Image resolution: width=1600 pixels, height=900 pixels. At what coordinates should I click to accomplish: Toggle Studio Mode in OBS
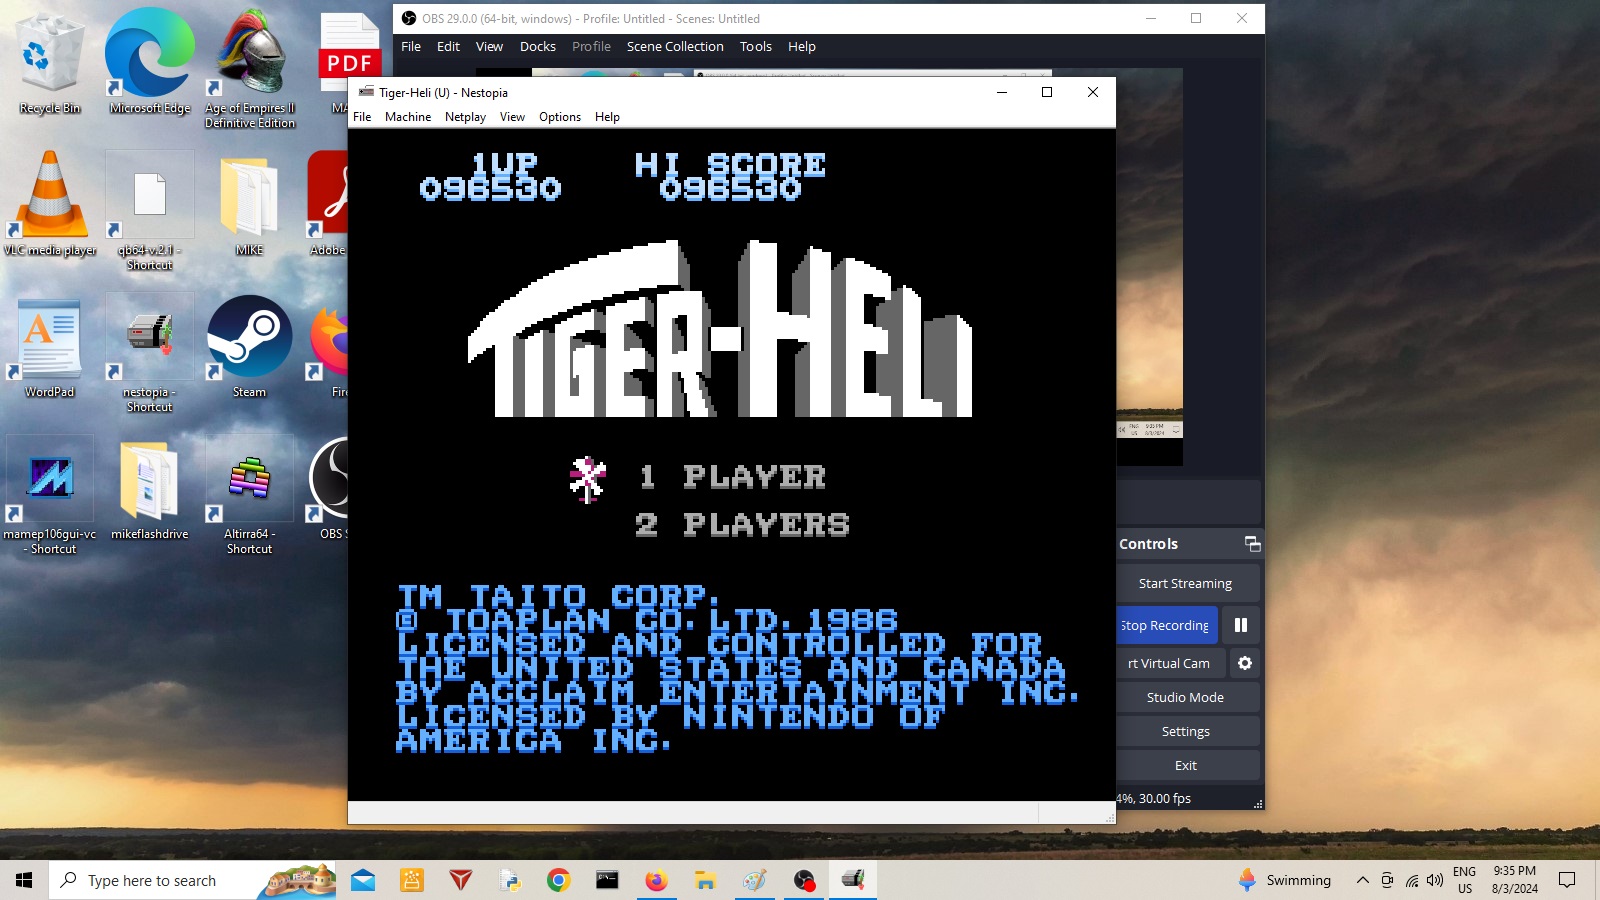1186,697
